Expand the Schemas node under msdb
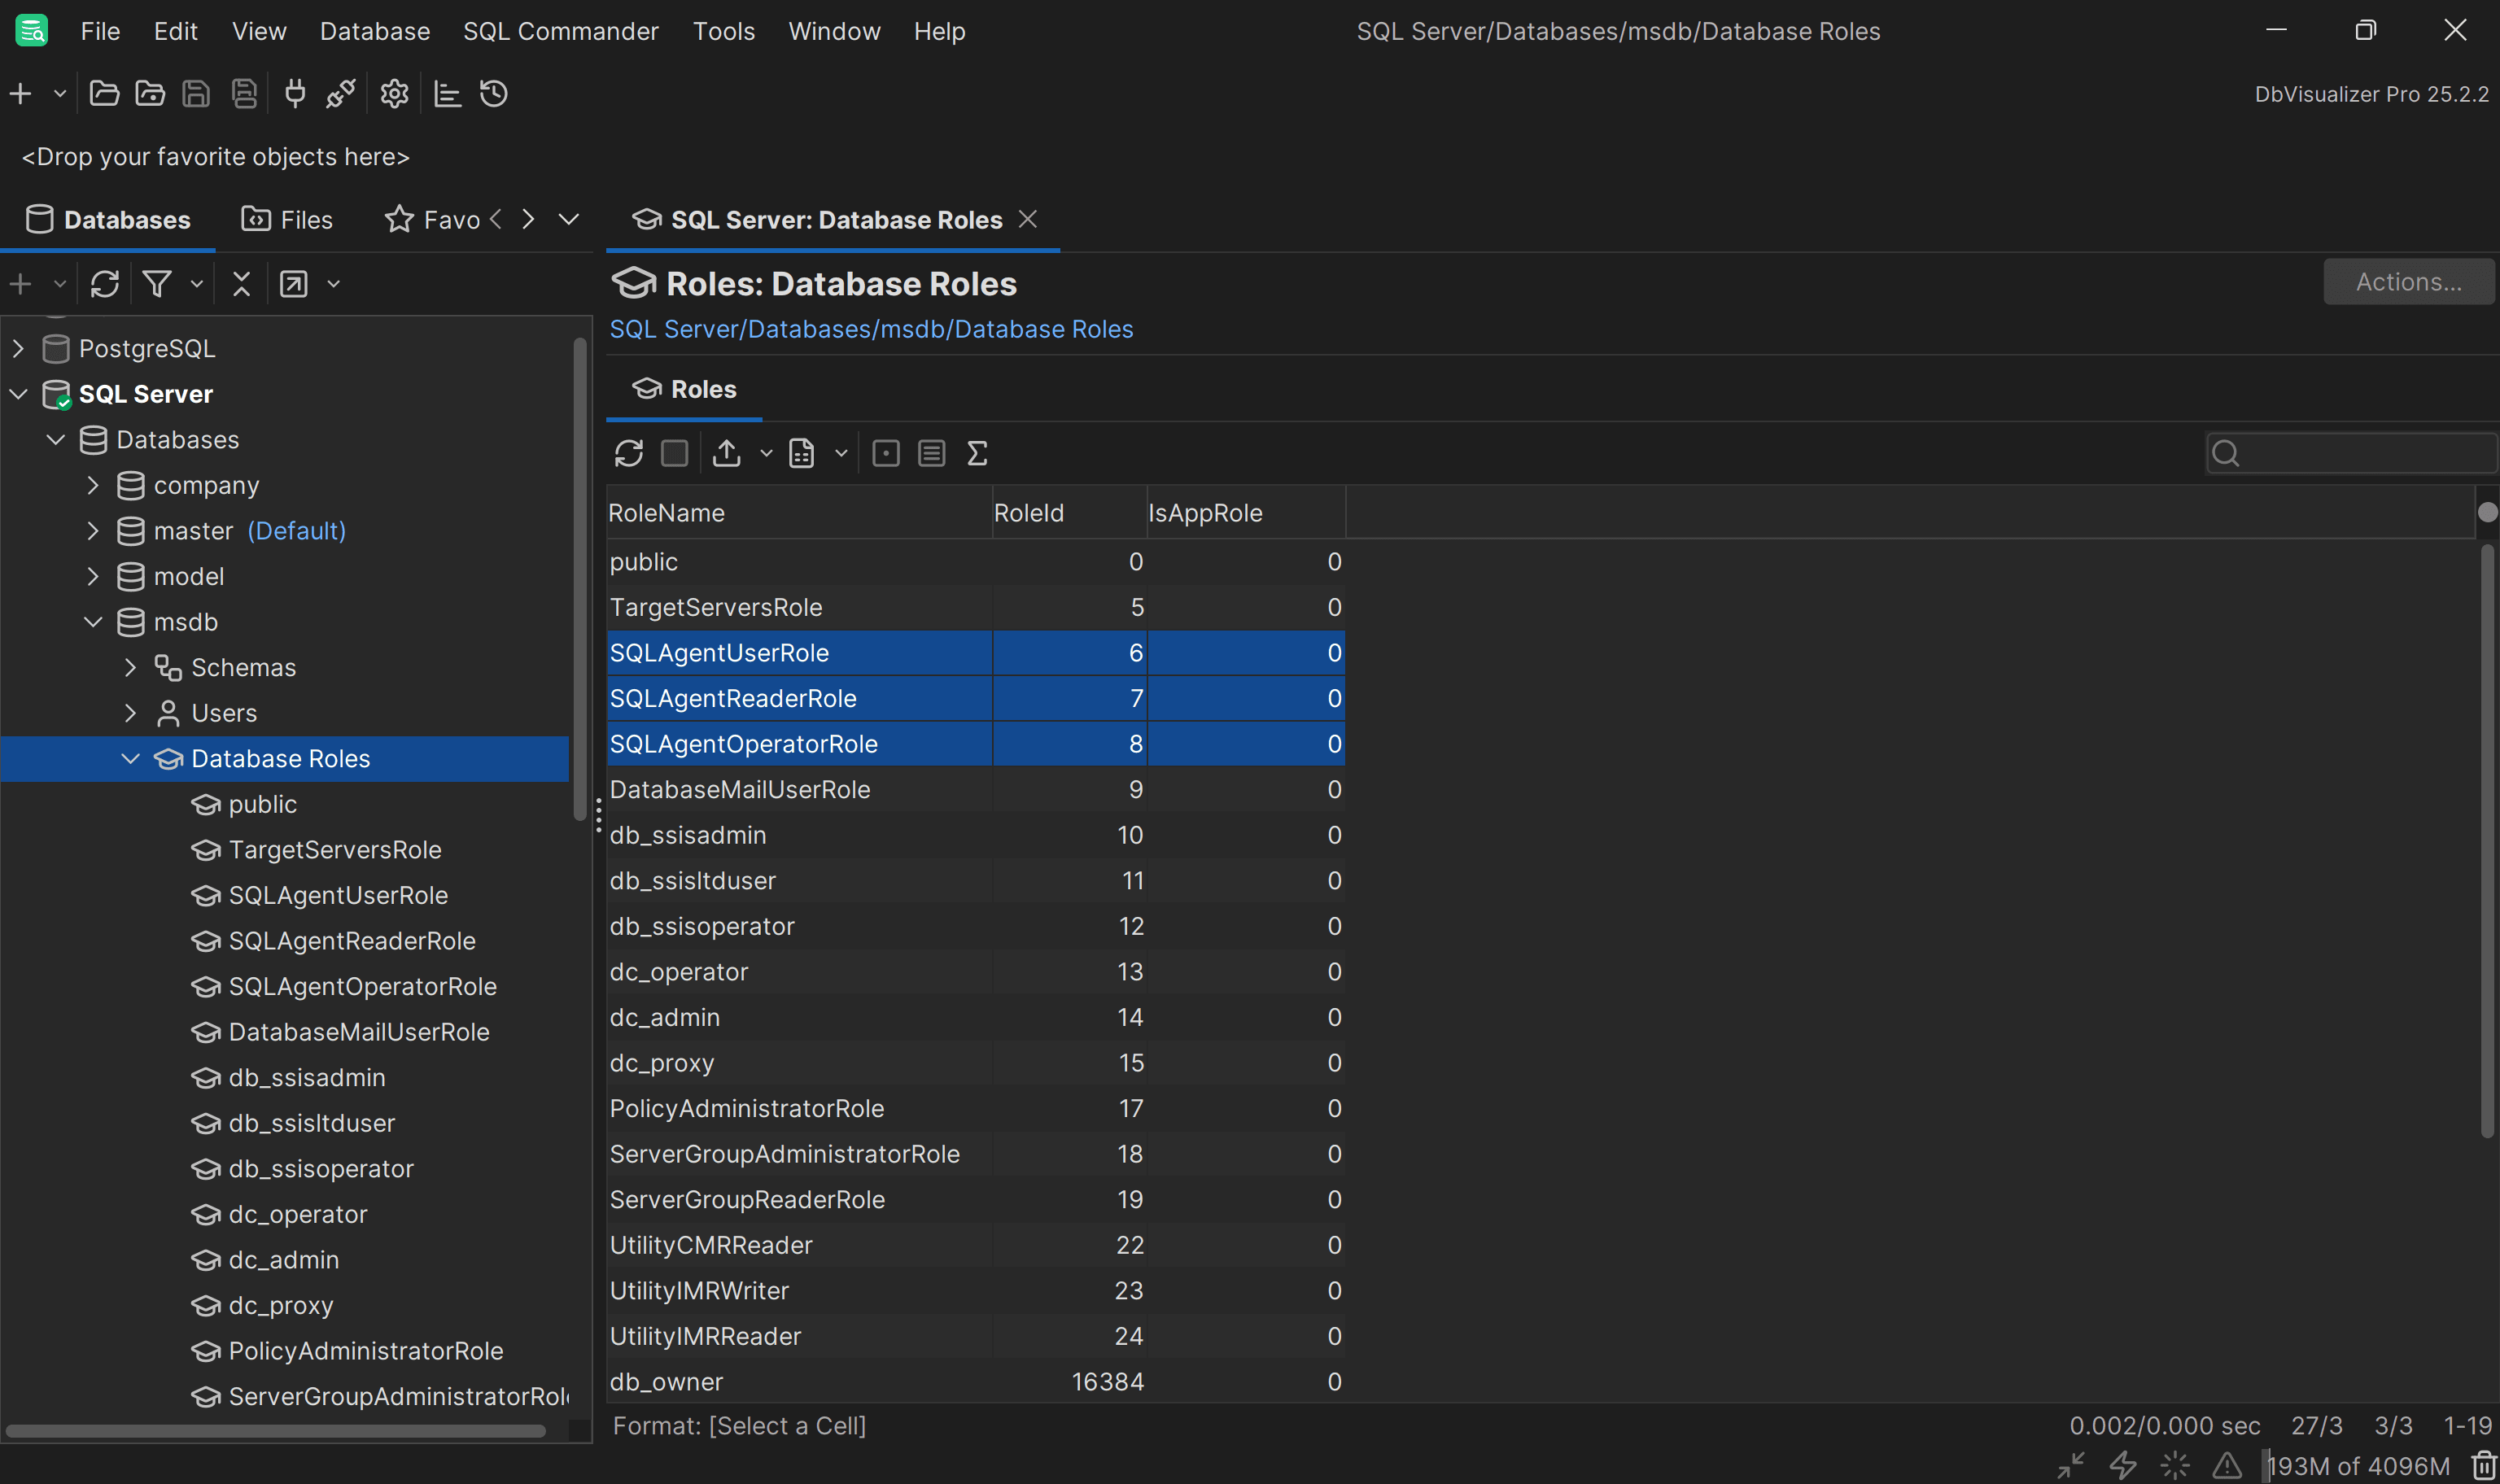 [x=130, y=666]
